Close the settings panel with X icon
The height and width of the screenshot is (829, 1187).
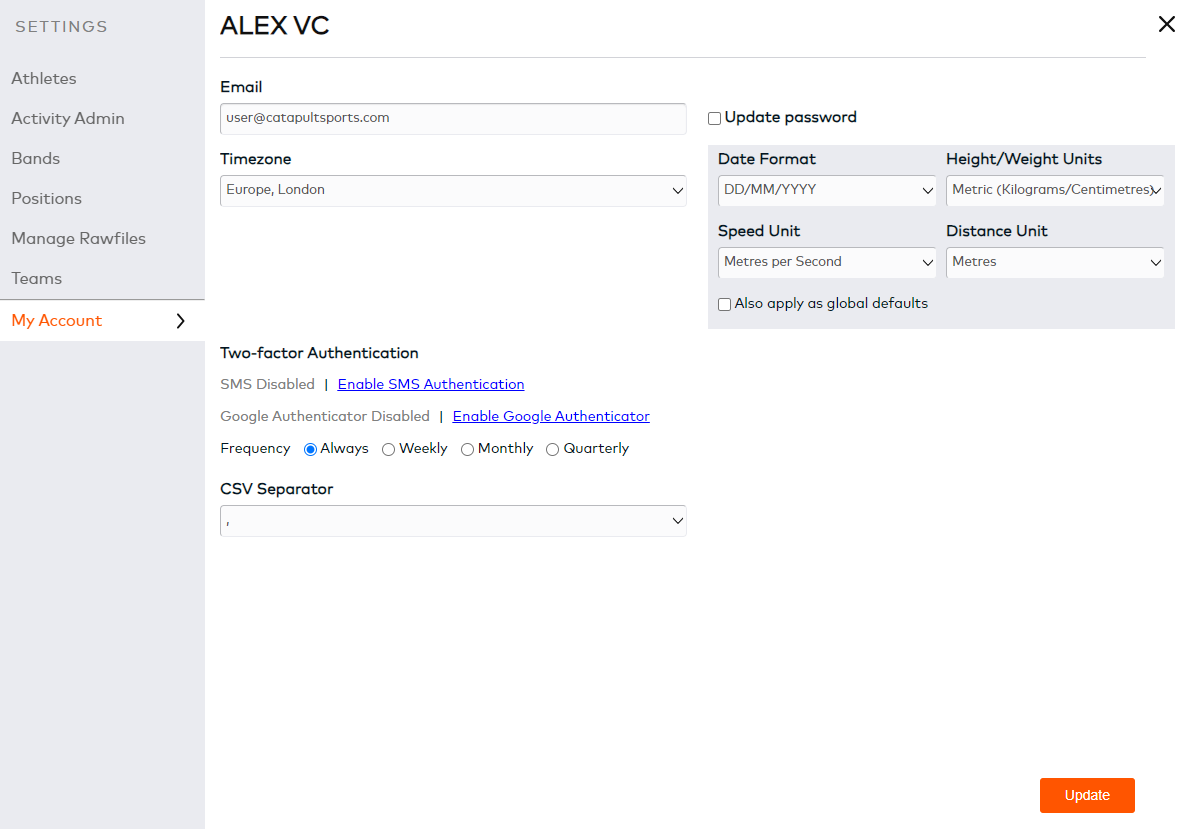(1166, 25)
